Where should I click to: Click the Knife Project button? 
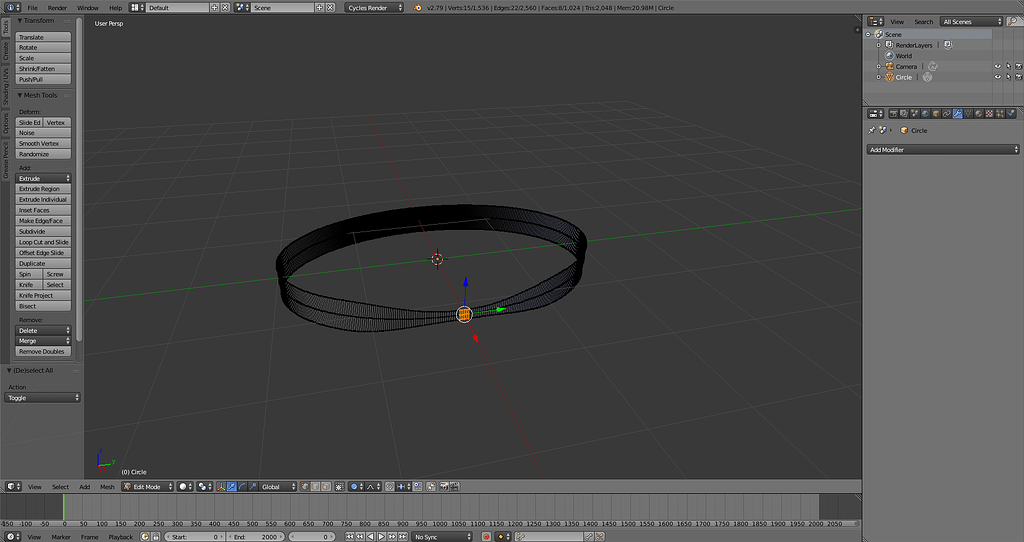pyautogui.click(x=43, y=295)
